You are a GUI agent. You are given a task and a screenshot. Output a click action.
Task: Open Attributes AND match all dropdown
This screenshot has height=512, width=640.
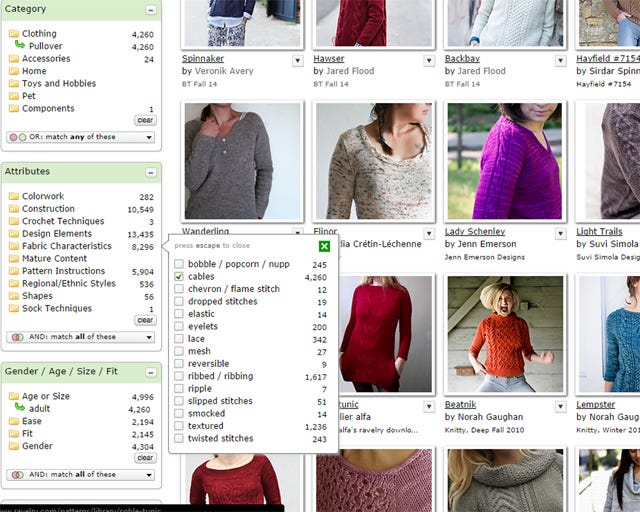pos(81,337)
